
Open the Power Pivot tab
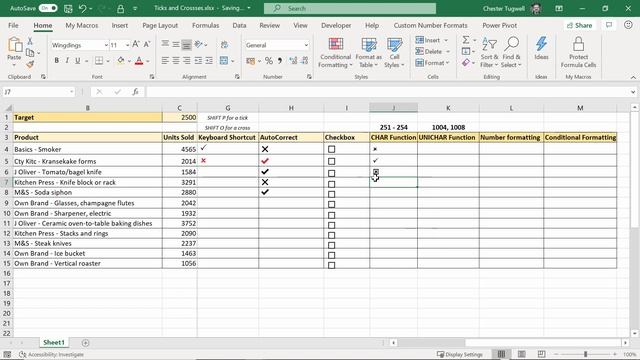500,25
